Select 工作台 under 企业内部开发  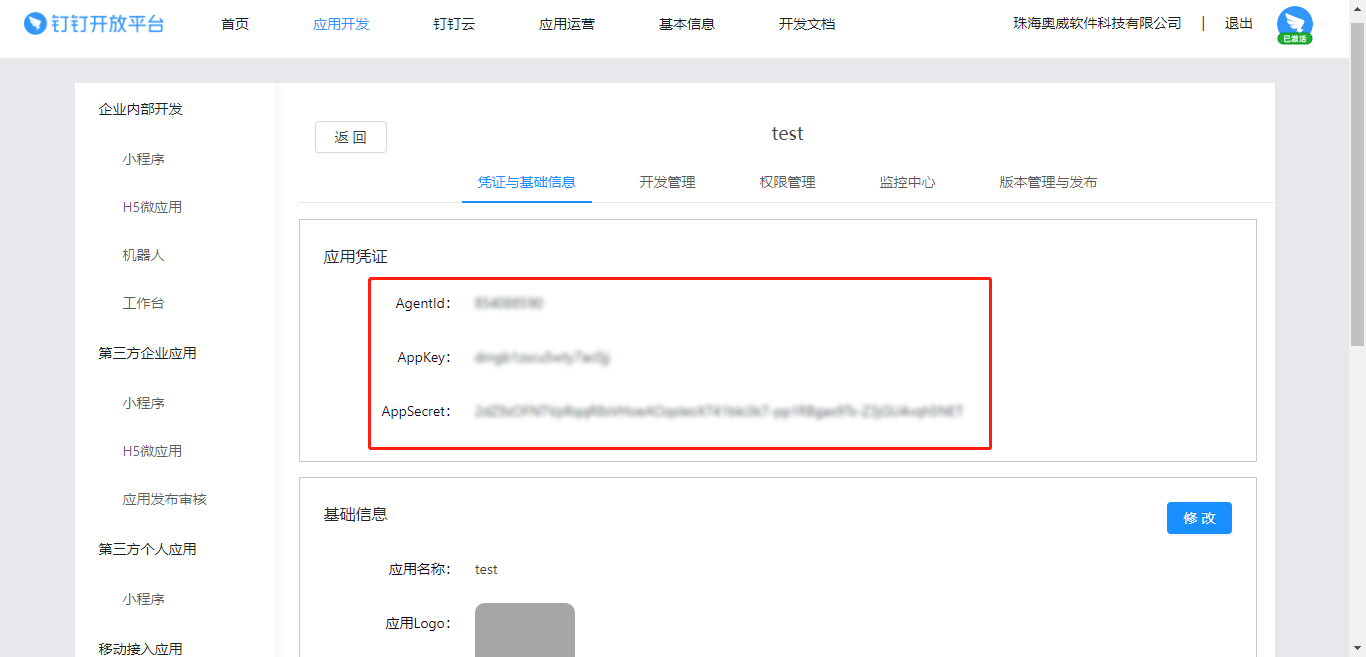[x=143, y=303]
